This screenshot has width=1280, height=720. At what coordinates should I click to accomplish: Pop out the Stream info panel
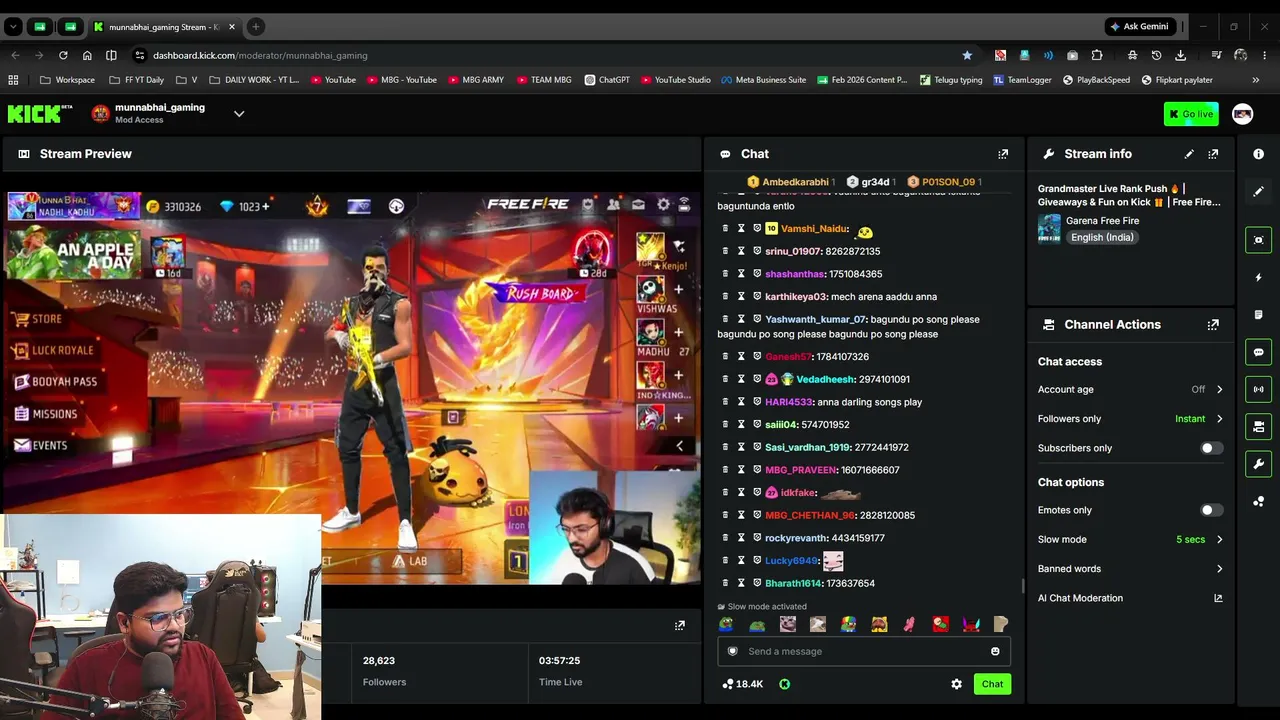[1213, 154]
